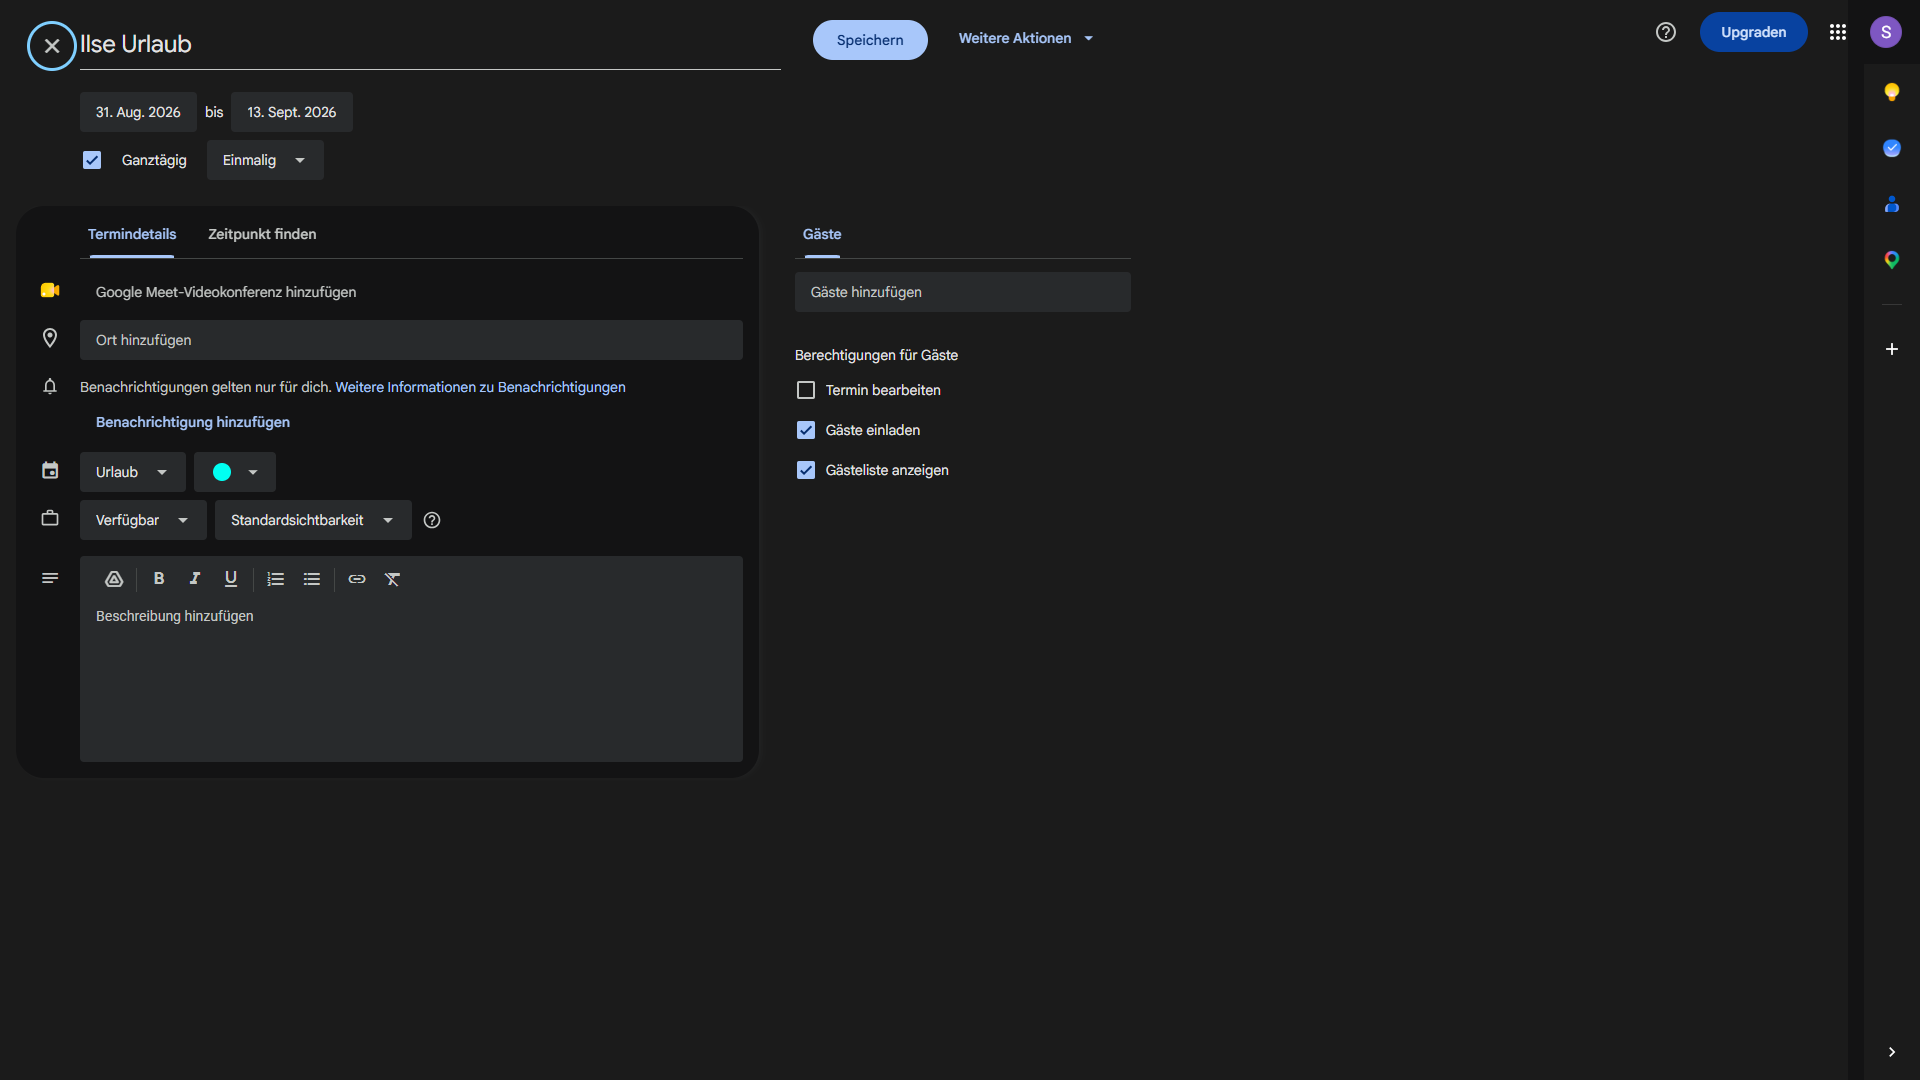Insert a link in the description
This screenshot has height=1080, width=1920.
(x=357, y=579)
